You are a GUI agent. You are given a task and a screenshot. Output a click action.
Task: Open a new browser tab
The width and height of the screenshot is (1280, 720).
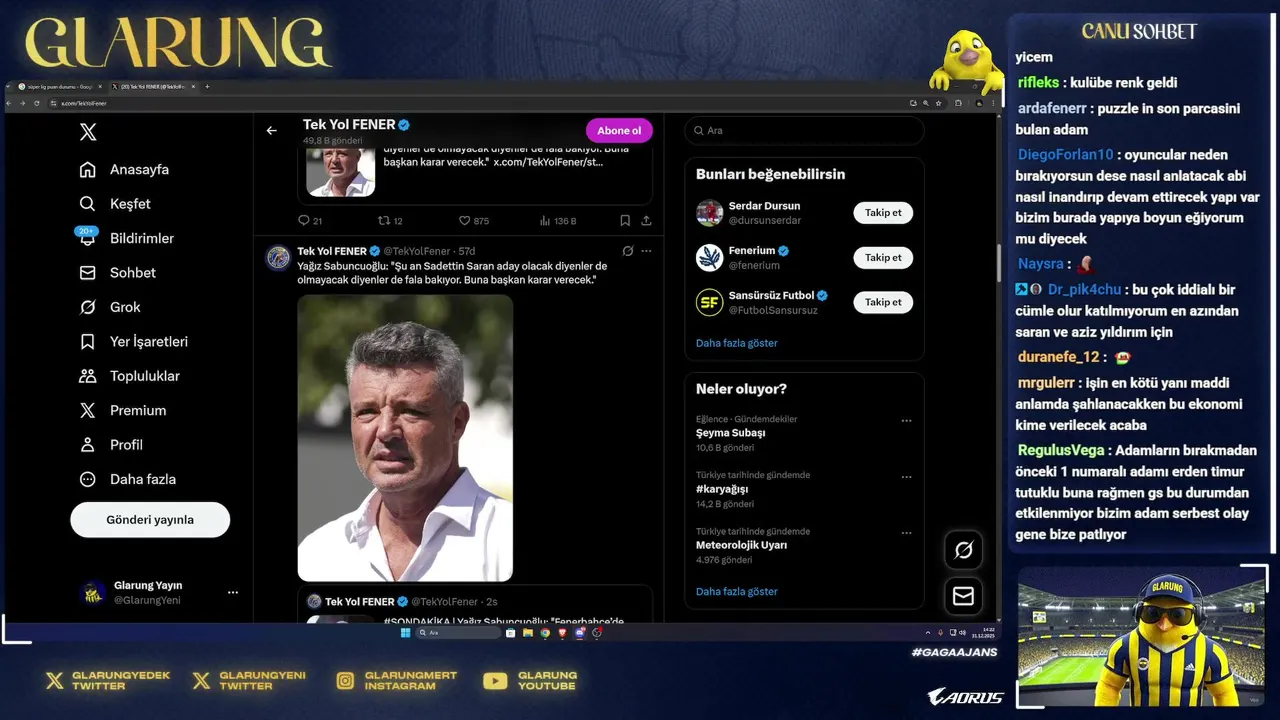coord(207,87)
